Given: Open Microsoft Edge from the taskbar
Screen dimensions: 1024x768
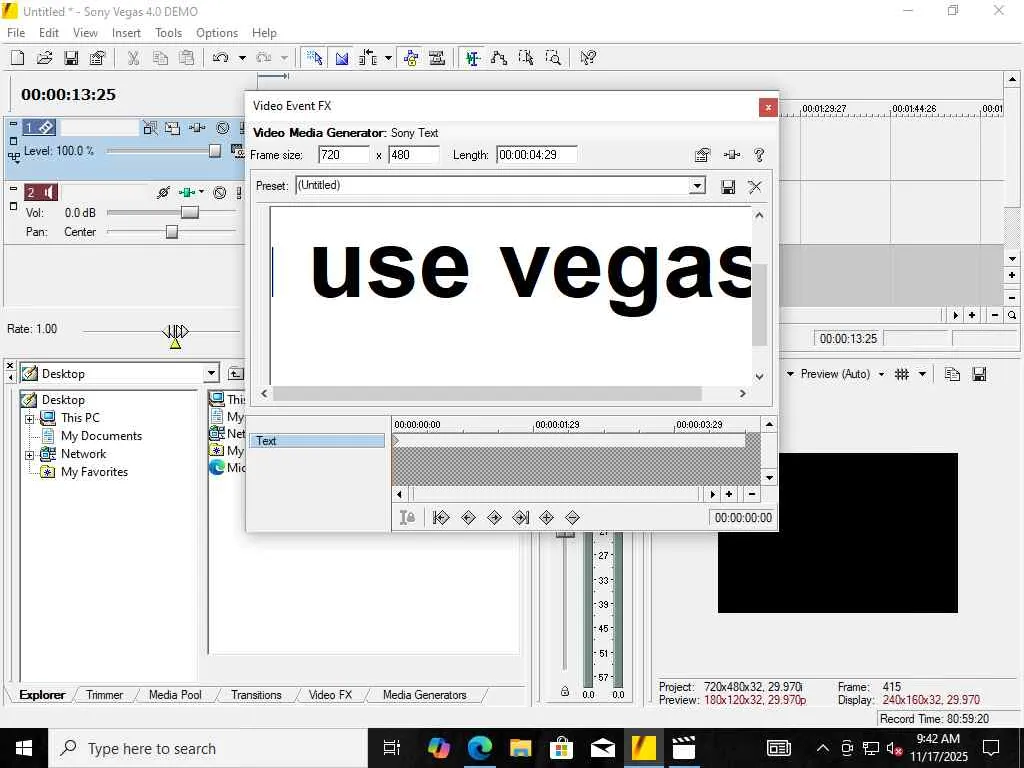Looking at the screenshot, I should point(479,748).
